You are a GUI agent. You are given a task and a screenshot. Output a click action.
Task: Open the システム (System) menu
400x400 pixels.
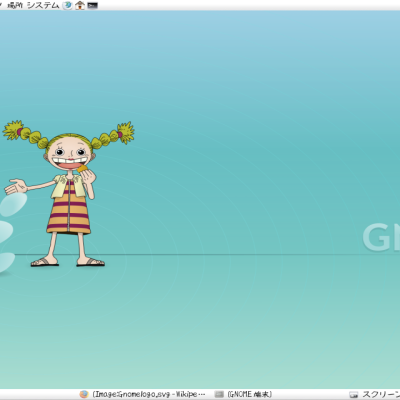(x=43, y=5)
